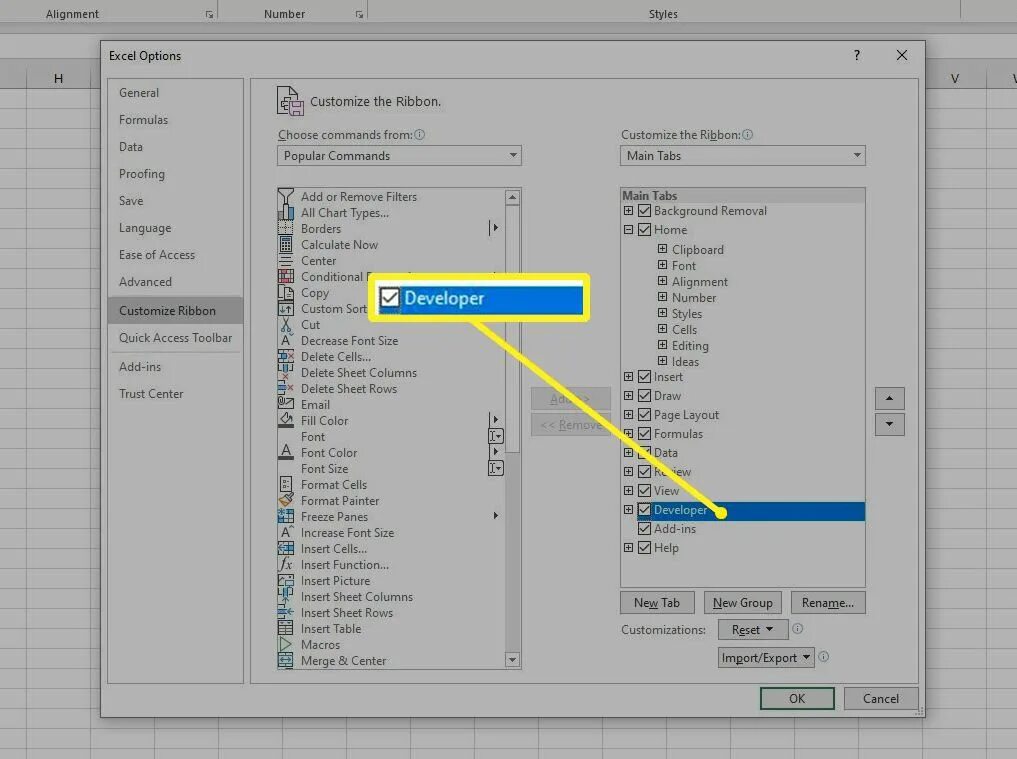Click the commands list scroll down arrow
The image size is (1017, 759).
(512, 660)
